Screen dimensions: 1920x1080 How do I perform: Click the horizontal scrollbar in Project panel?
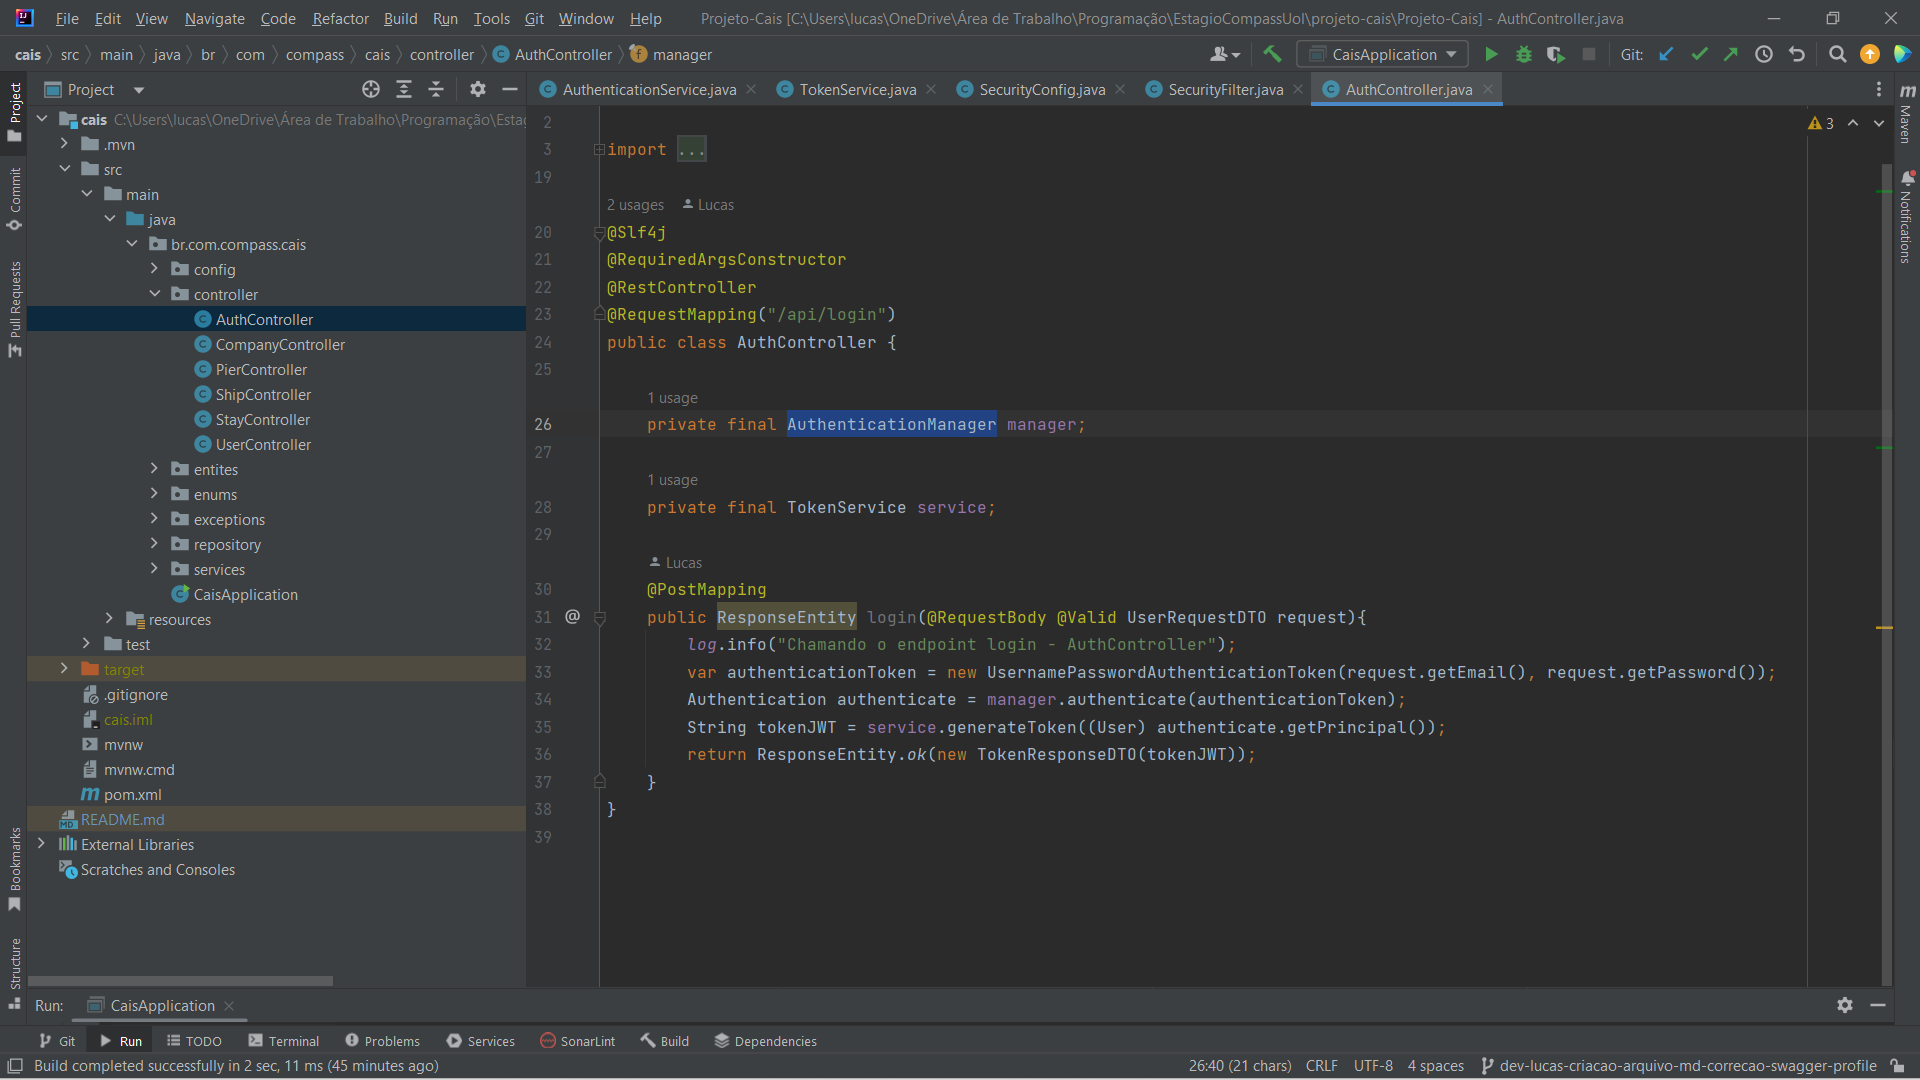coord(180,981)
